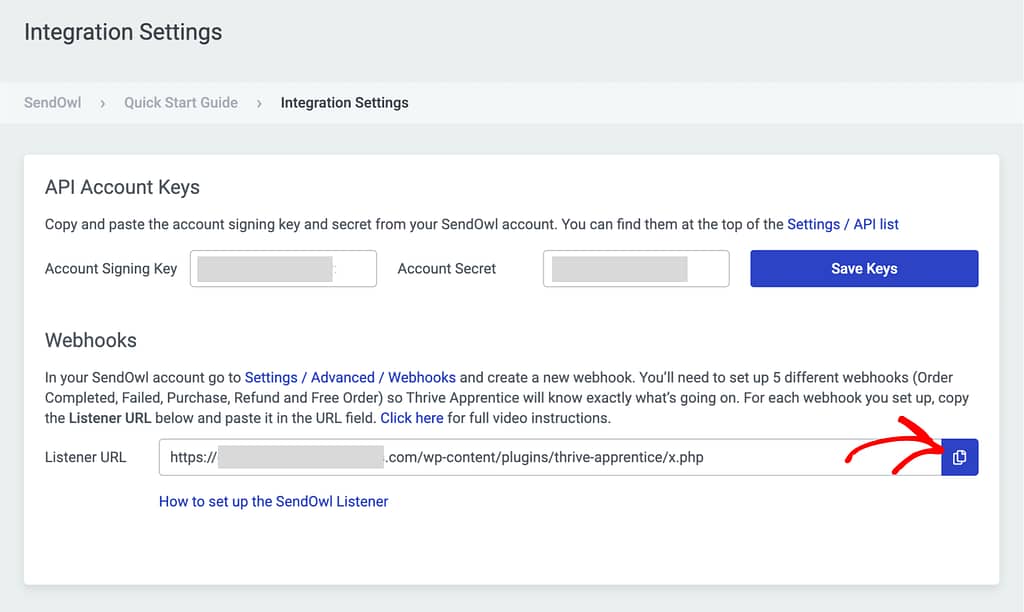This screenshot has height=612, width=1024.
Task: Copy the Listener URL with clipboard icon
Action: pos(959,457)
